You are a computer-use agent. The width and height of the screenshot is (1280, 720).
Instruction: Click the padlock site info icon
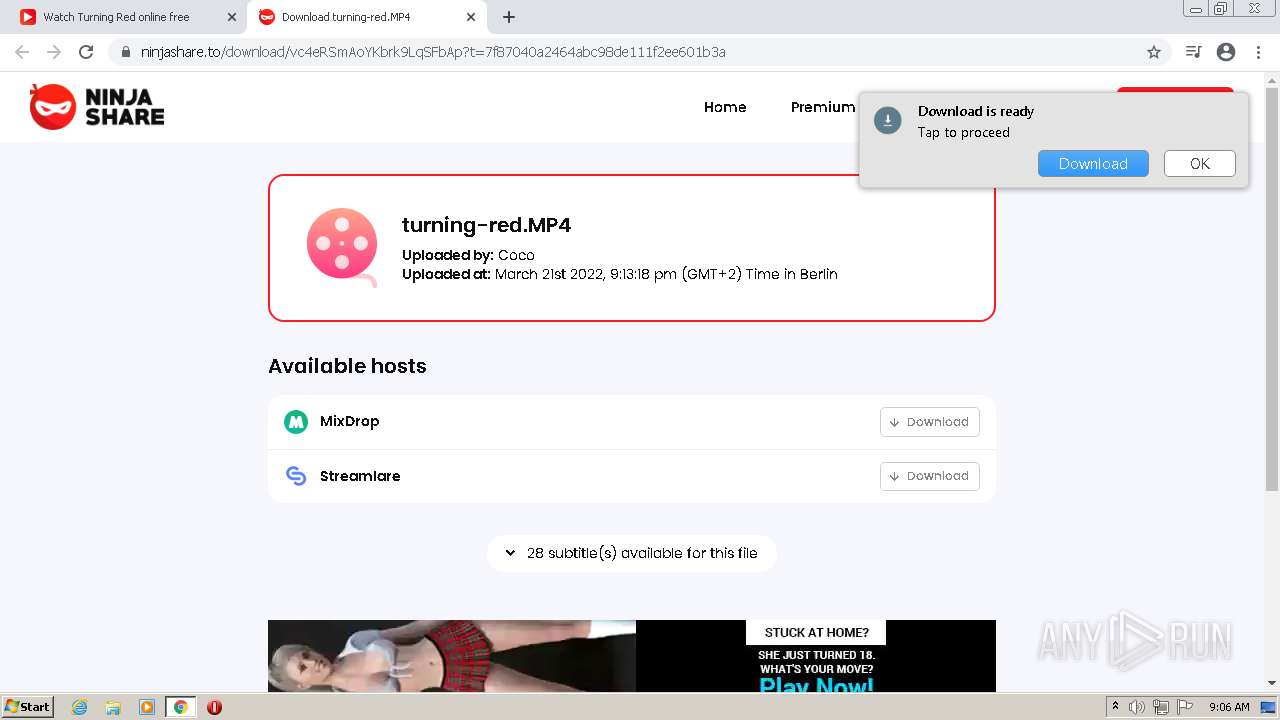pos(126,52)
